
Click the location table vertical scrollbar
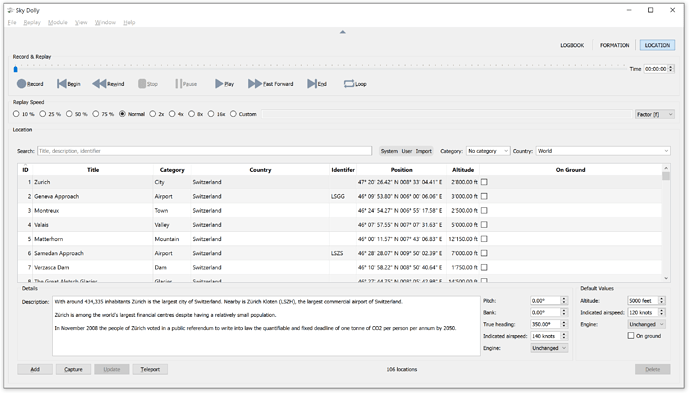pyautogui.click(x=666, y=223)
